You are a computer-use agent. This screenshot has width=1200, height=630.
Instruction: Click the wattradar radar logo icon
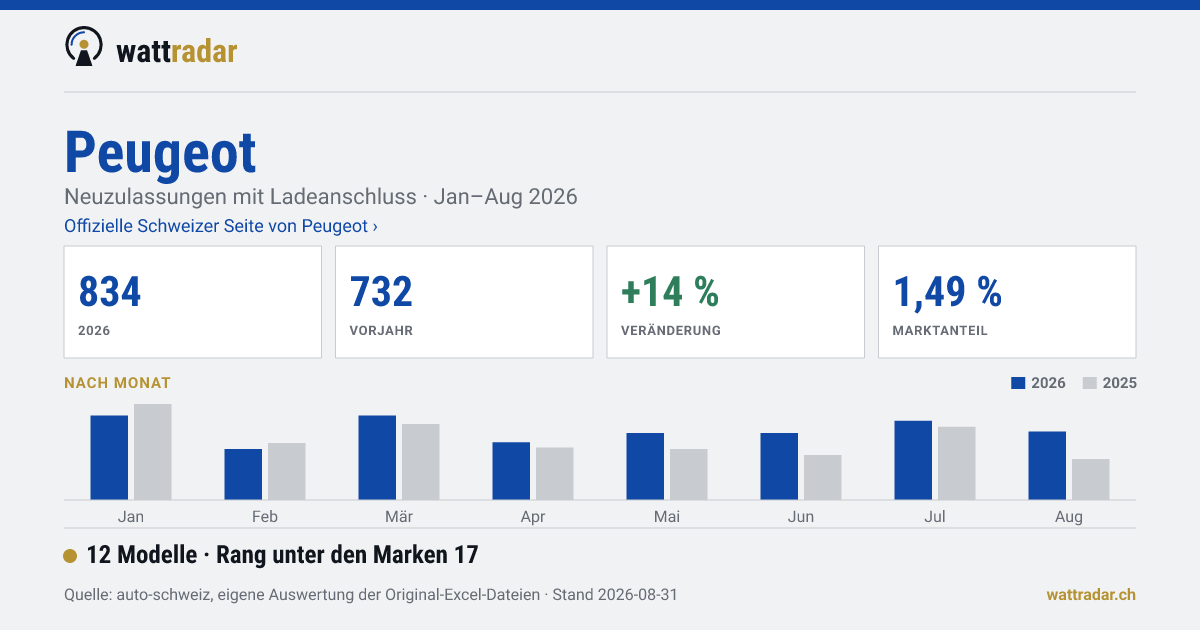point(84,47)
